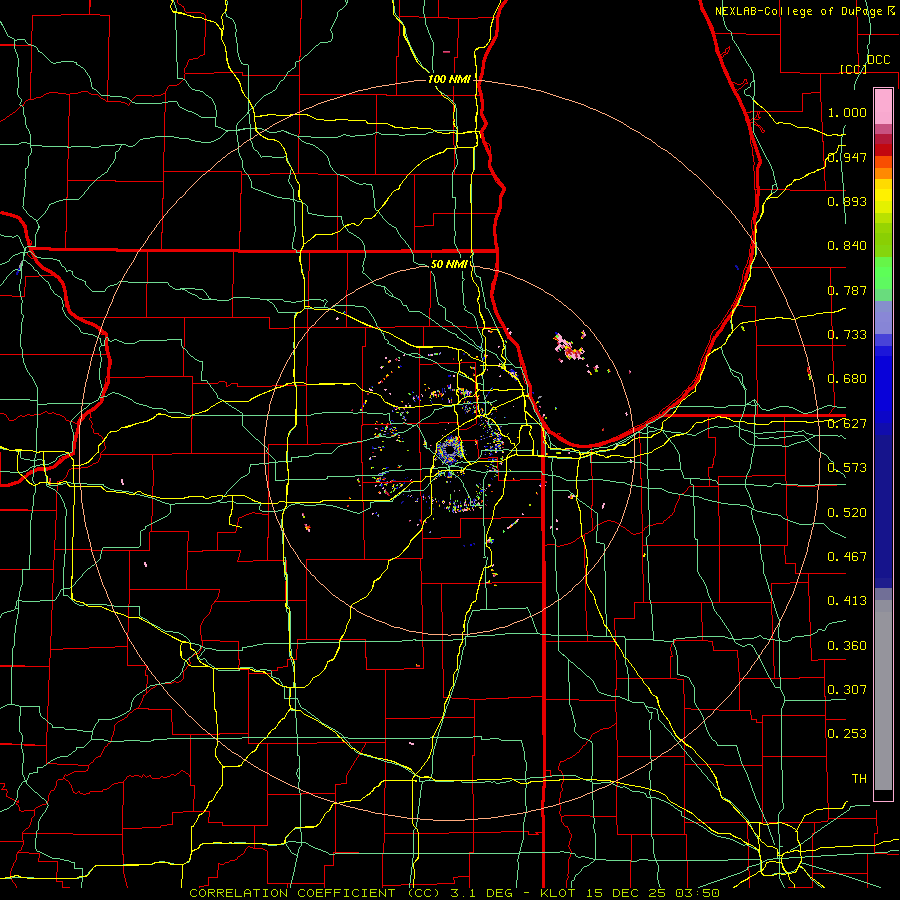The height and width of the screenshot is (900, 900).
Task: Pick the gray swatch on the lower color bar
Action: [883, 695]
